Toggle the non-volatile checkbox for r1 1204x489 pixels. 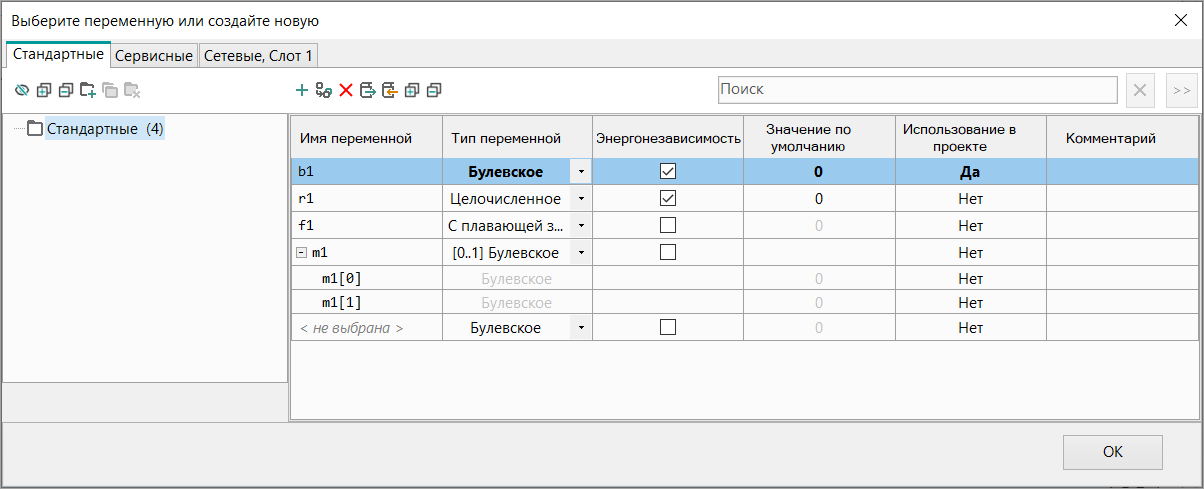(x=668, y=198)
